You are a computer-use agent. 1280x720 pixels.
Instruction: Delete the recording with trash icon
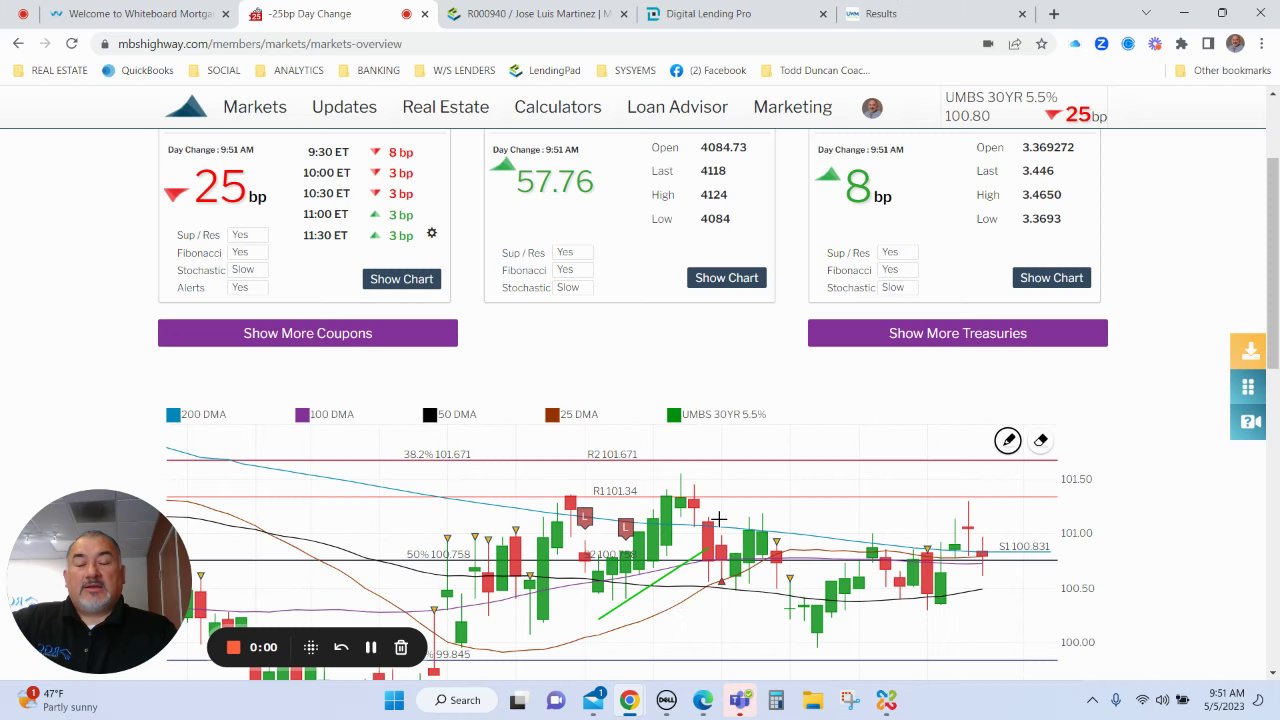pos(401,648)
